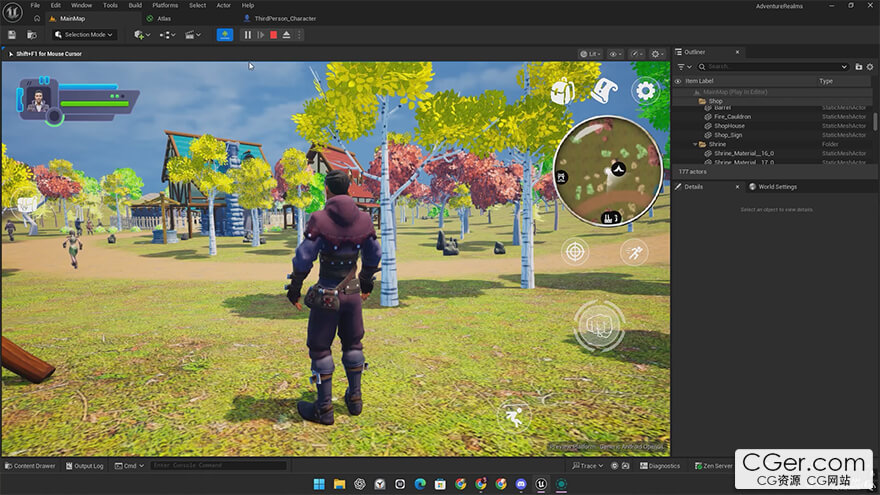
Task: Collapse the Shrine folder in Outliner
Action: tap(695, 144)
